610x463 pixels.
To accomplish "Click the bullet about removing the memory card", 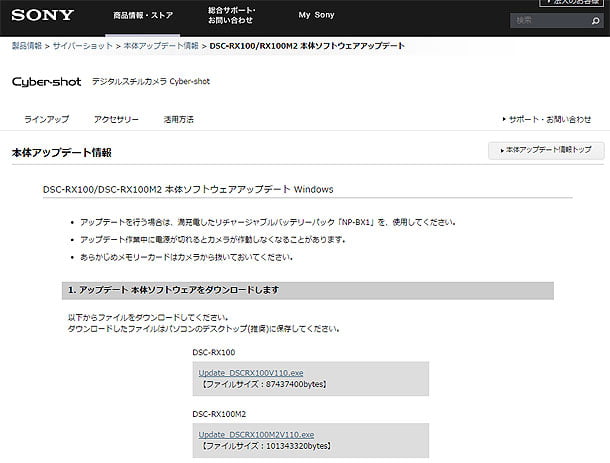I will click(186, 257).
